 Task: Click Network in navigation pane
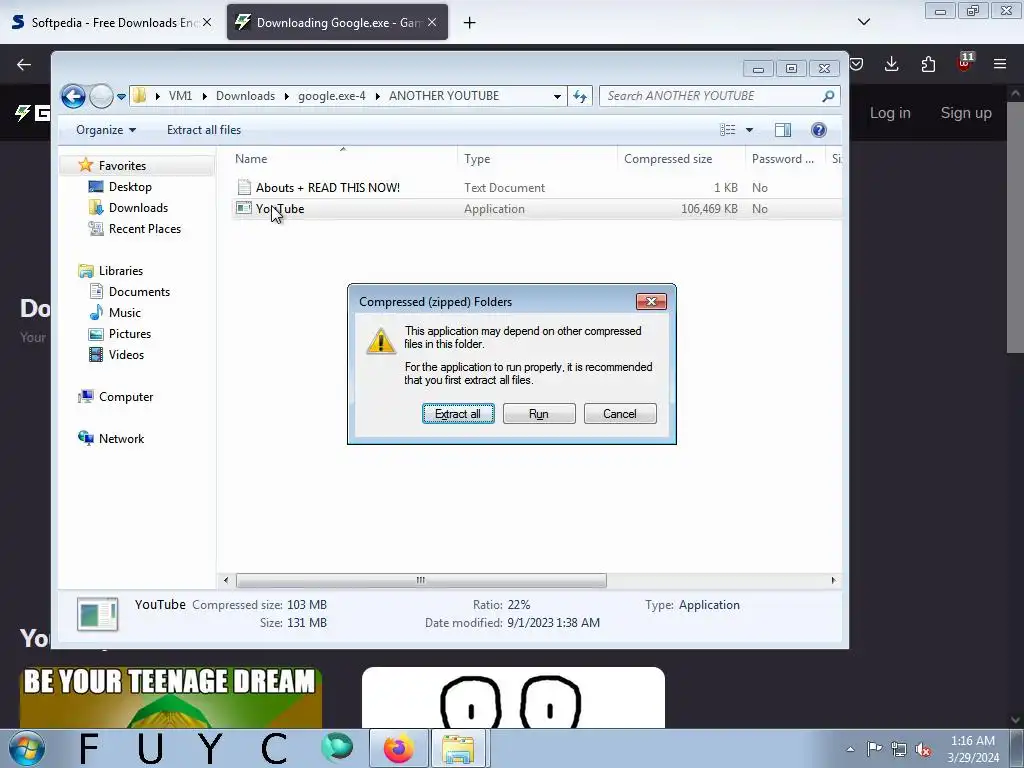[121, 438]
